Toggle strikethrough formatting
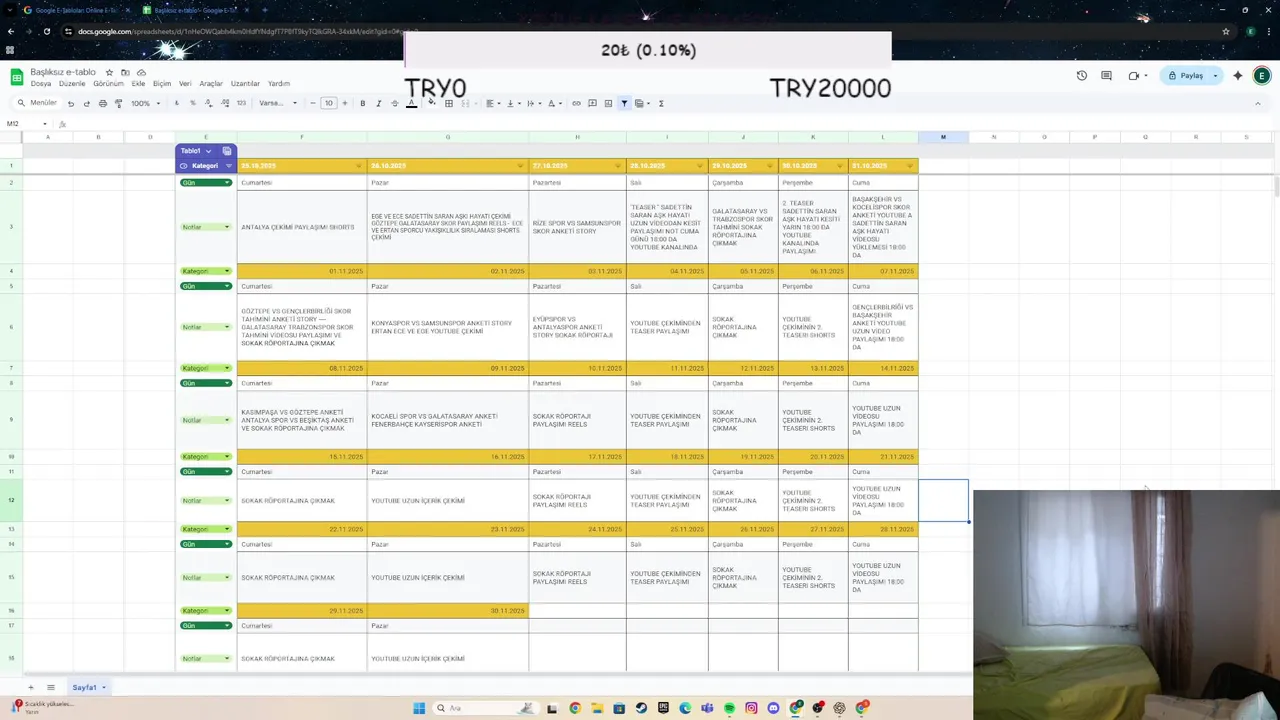 pos(394,103)
